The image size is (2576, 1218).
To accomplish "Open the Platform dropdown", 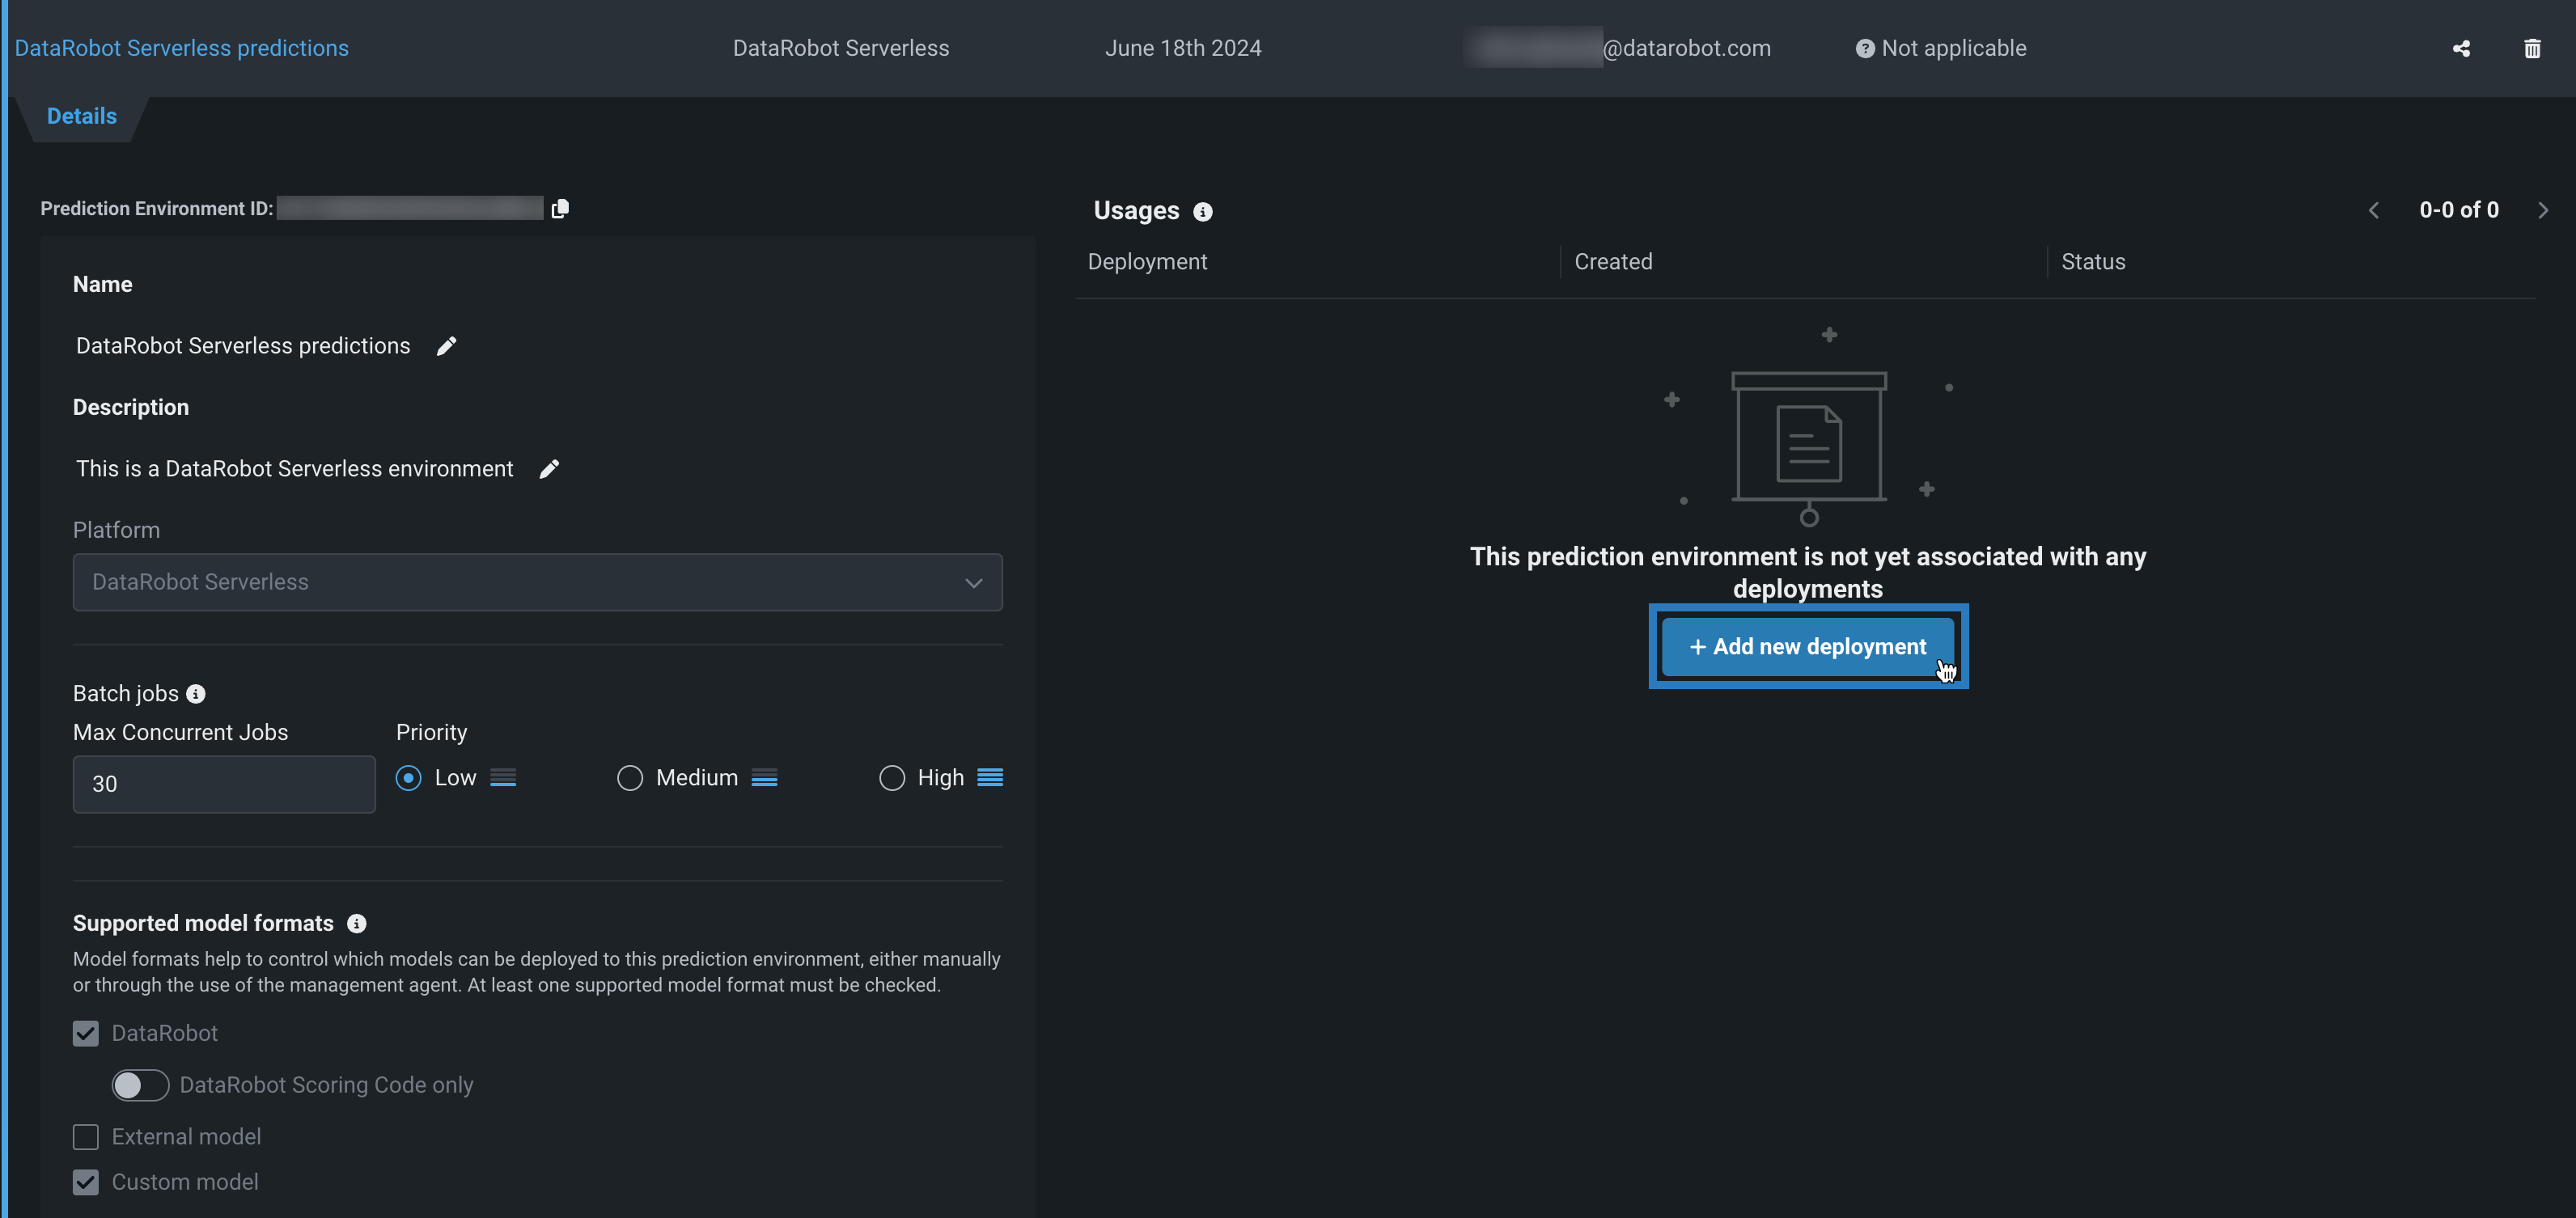I will pyautogui.click(x=537, y=582).
